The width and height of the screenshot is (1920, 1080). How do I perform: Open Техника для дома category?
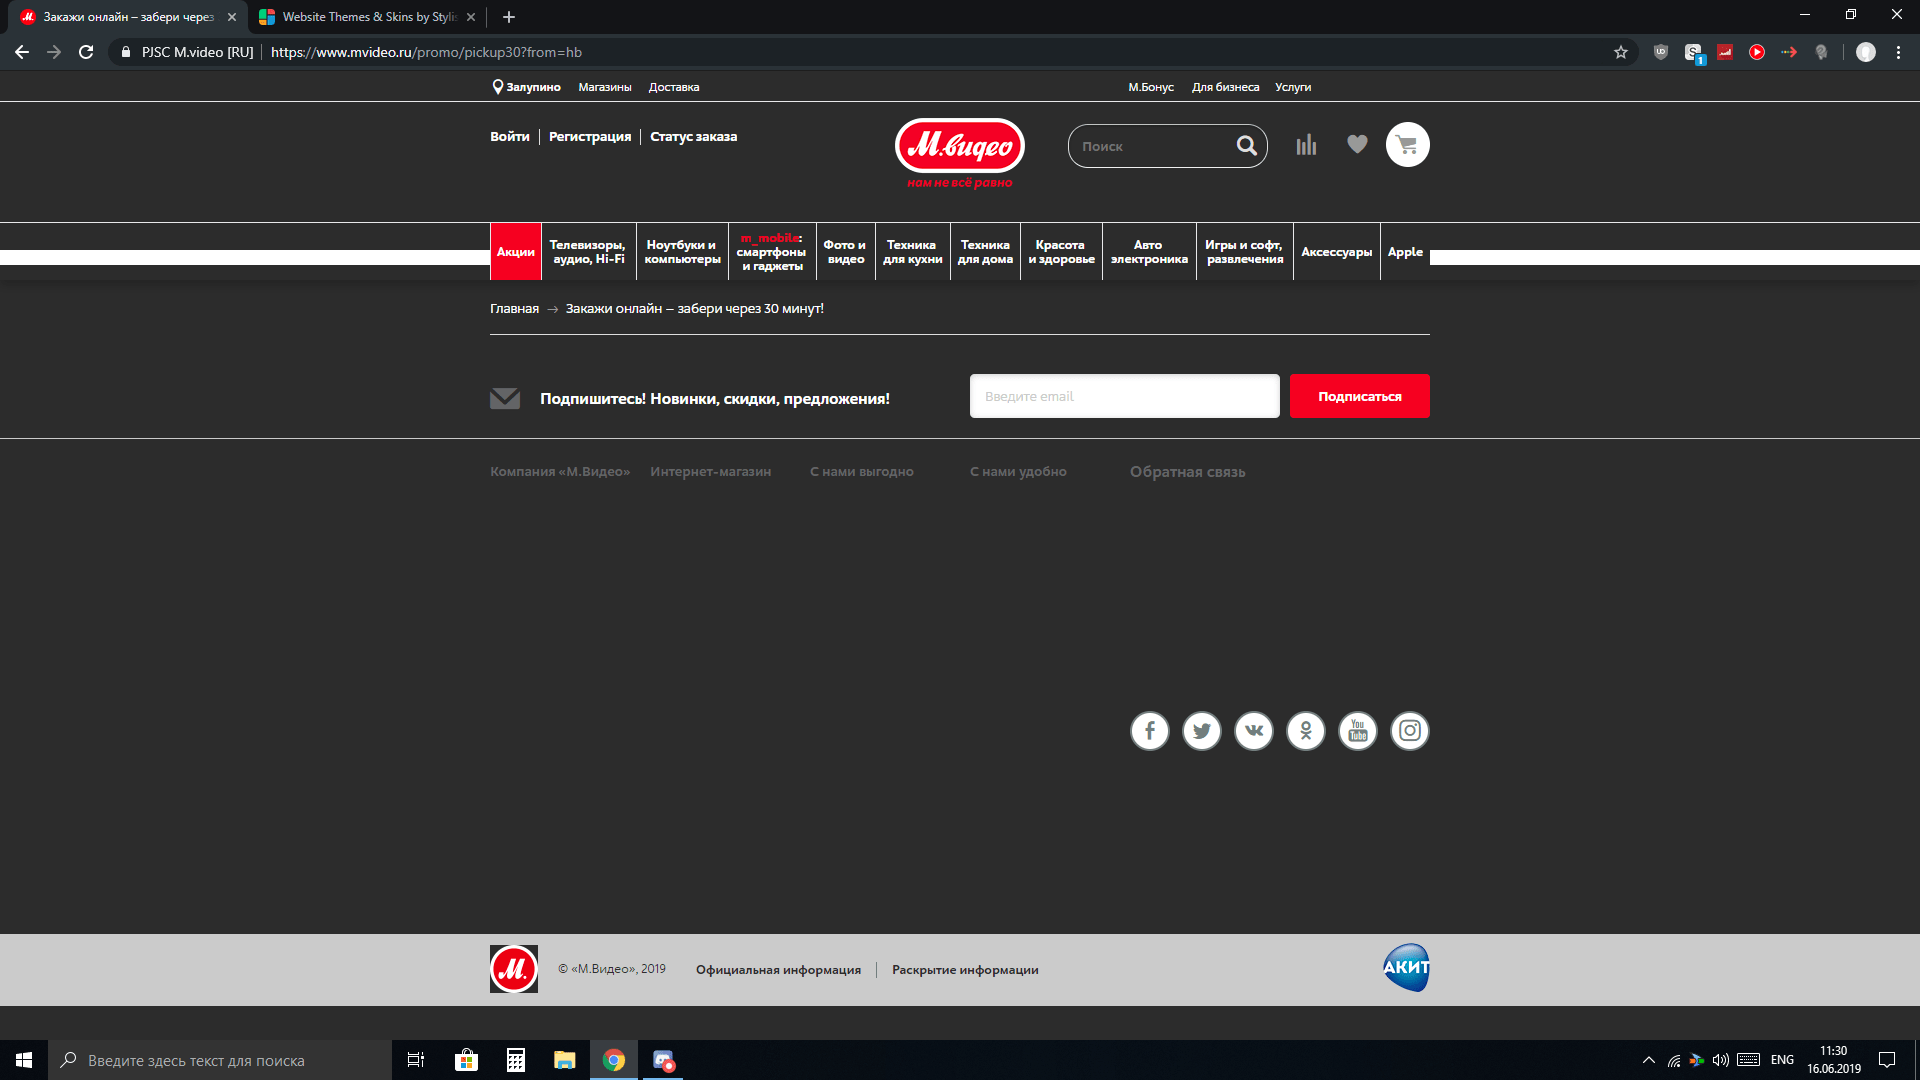coord(985,252)
